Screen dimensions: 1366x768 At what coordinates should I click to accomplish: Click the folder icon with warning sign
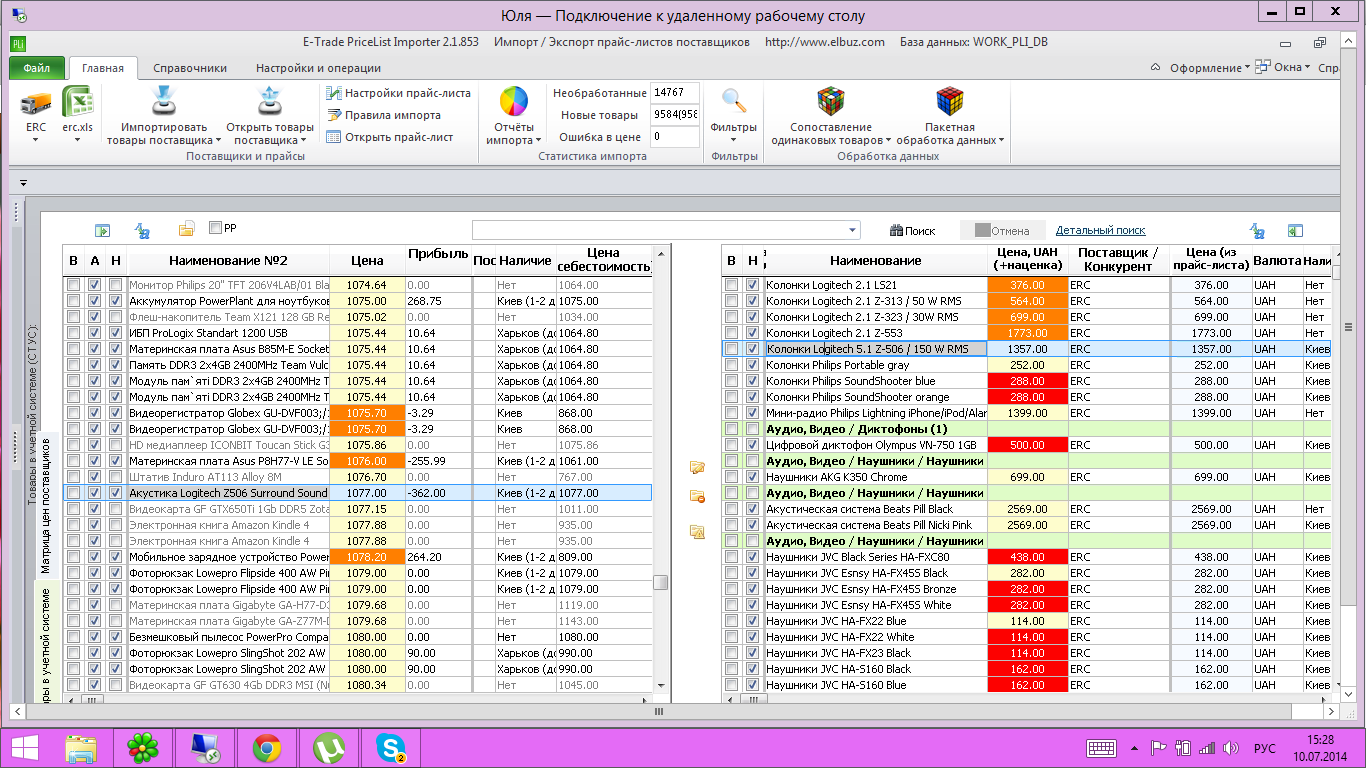pos(697,531)
